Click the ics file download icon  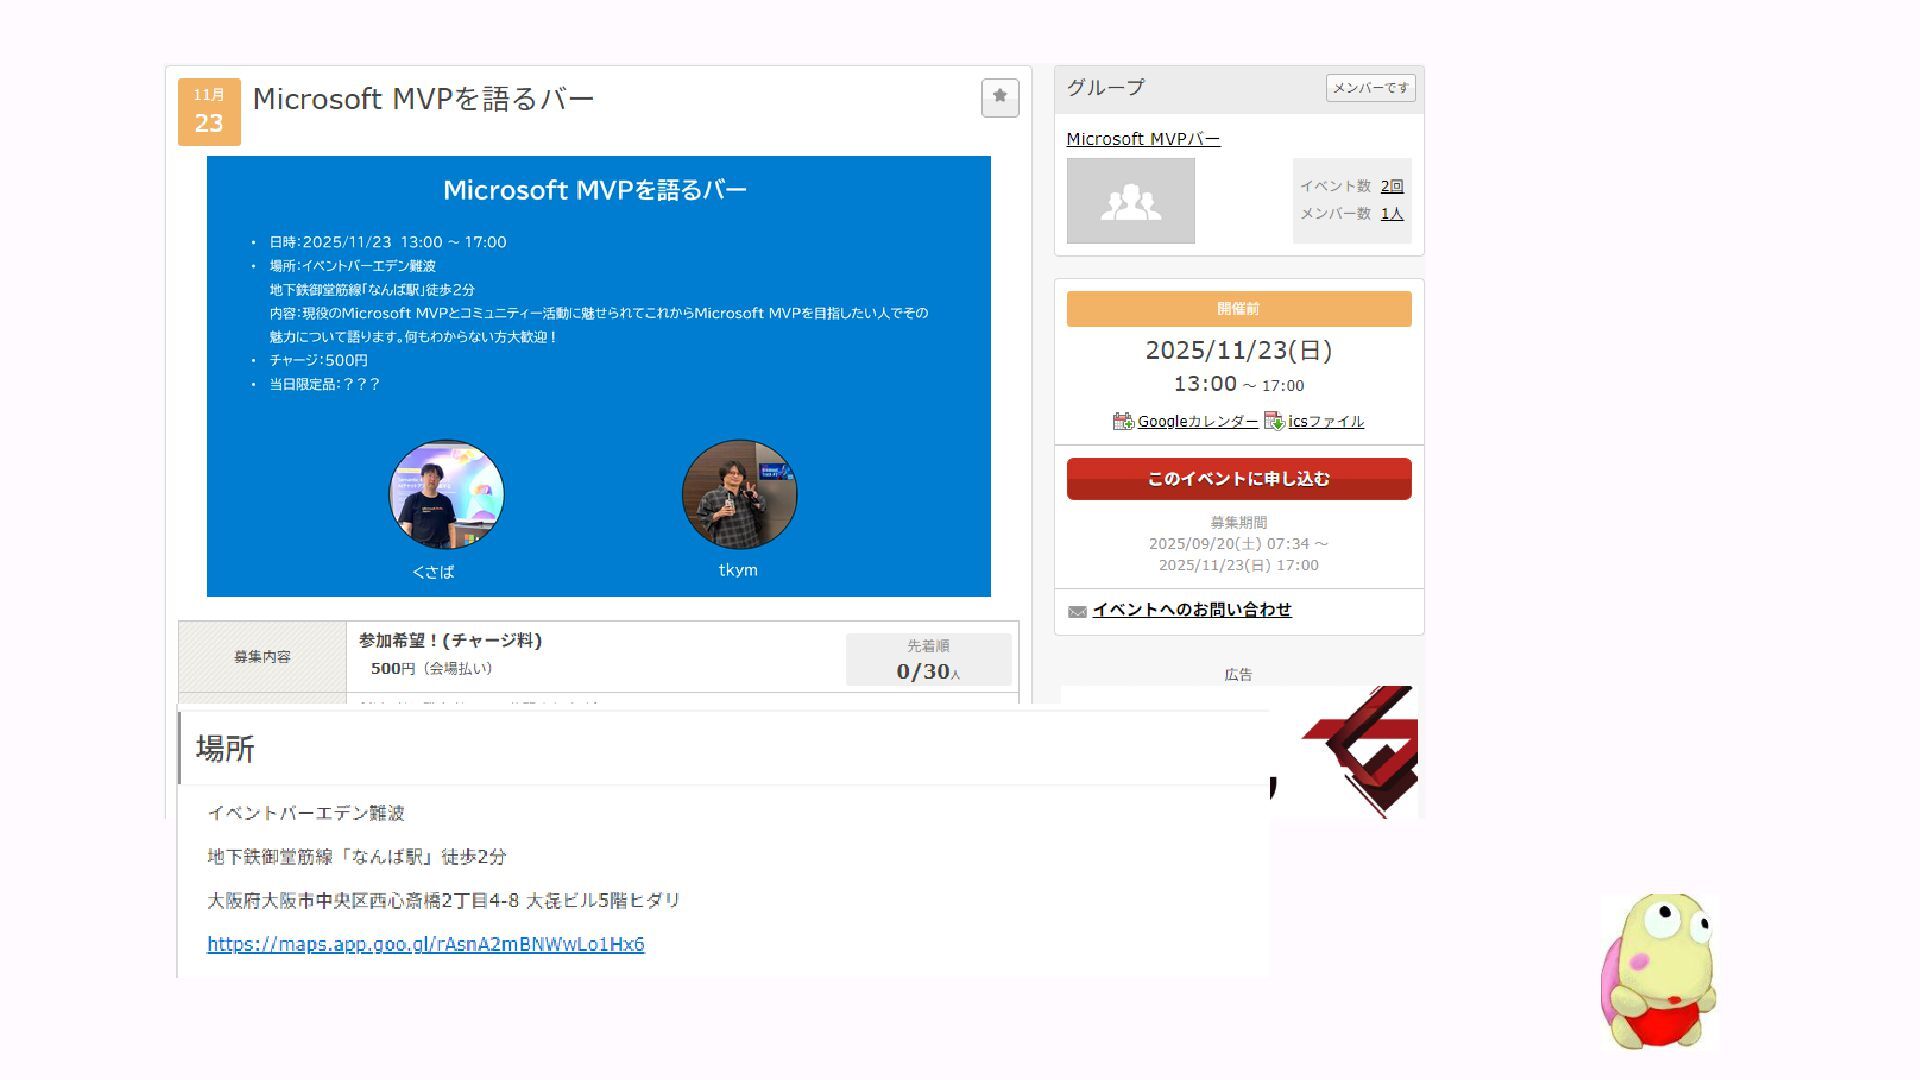(1274, 421)
